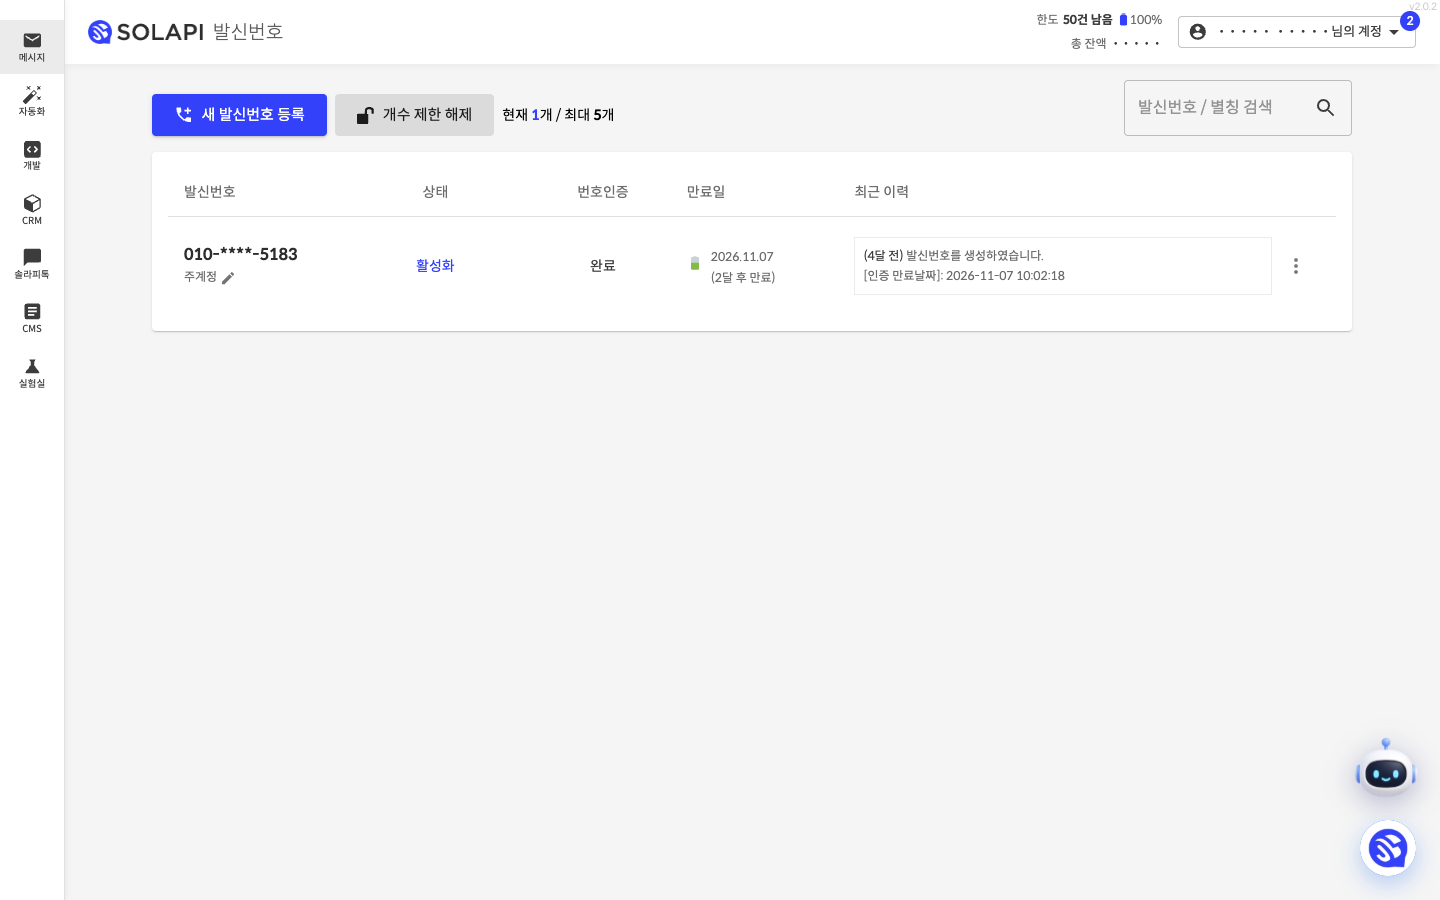Click the expiry date 2026.11.07
The width and height of the screenshot is (1440, 900).
coord(742,257)
